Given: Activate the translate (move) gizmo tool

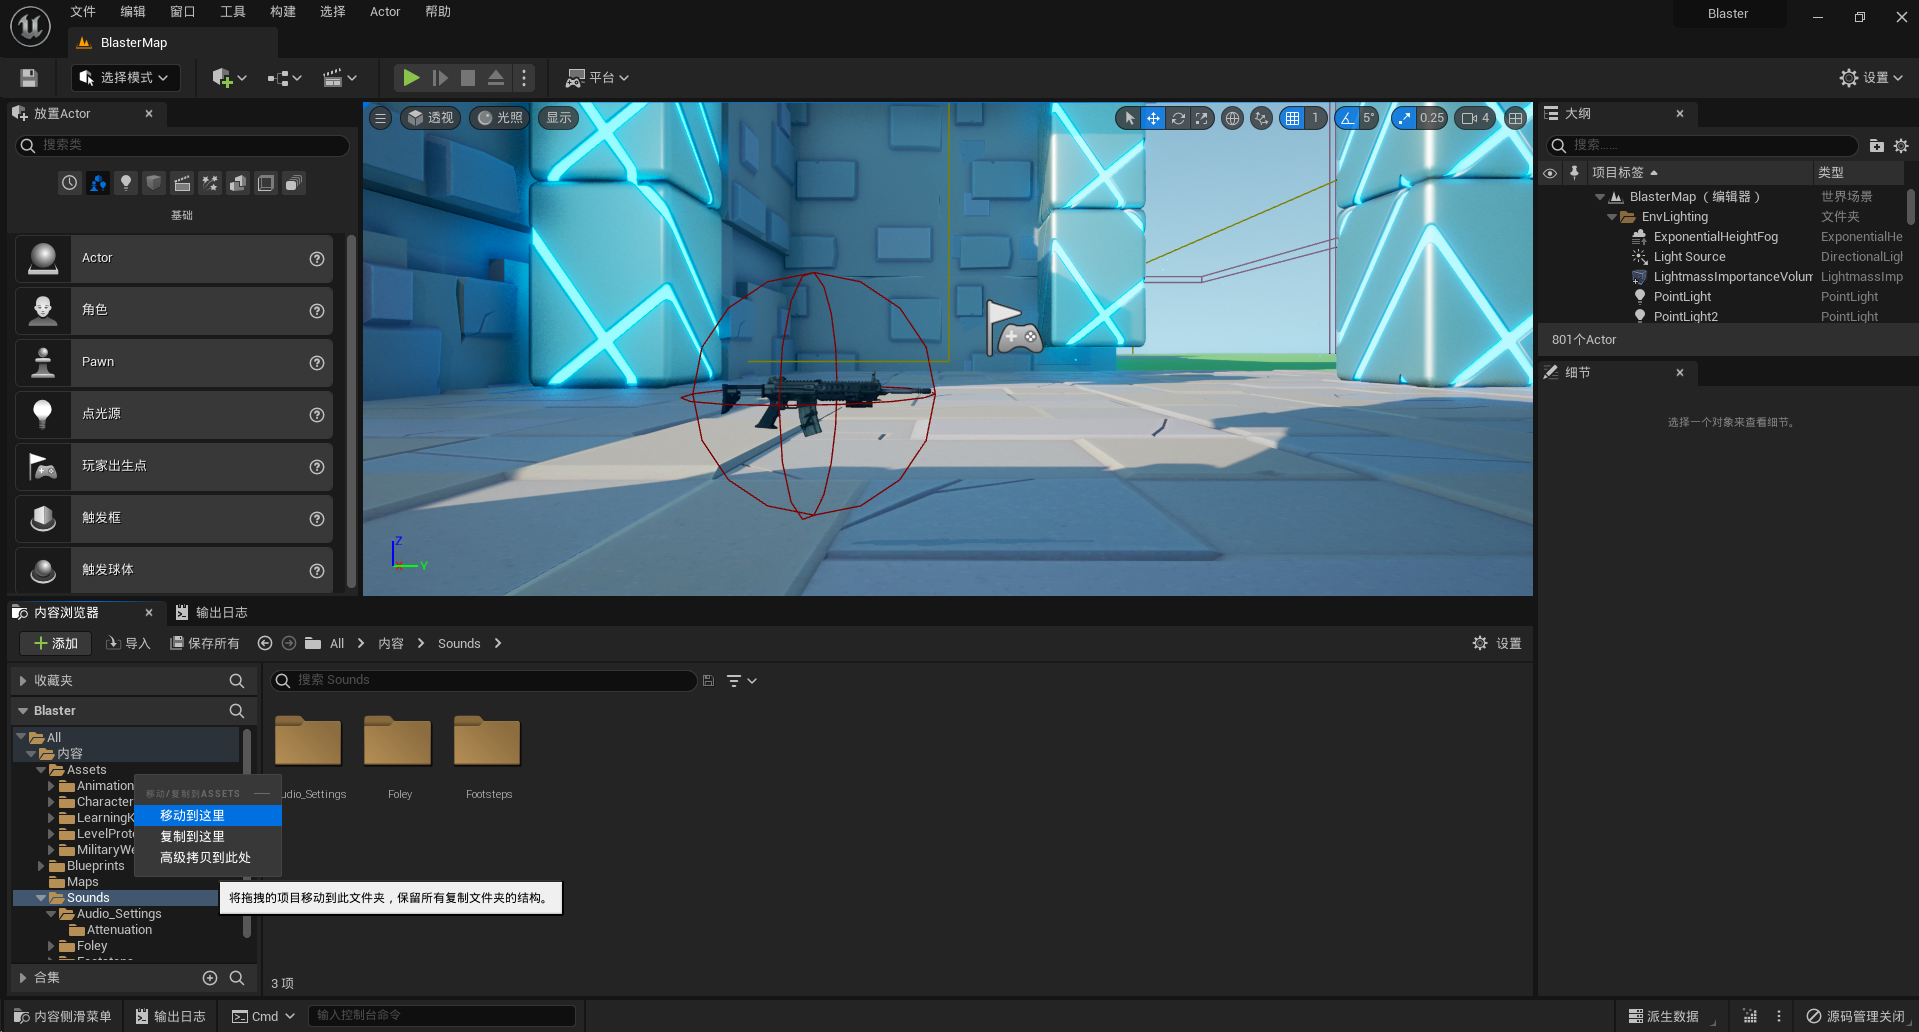Looking at the screenshot, I should tap(1153, 118).
